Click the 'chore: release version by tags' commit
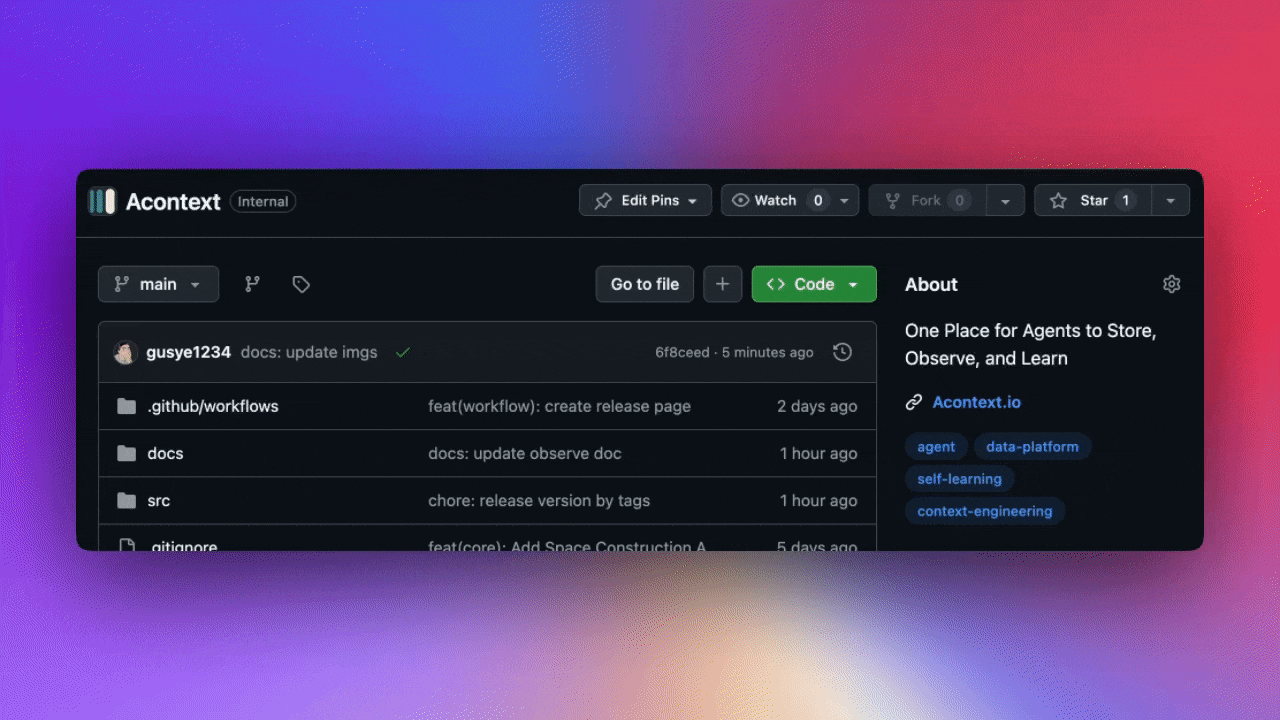 pyautogui.click(x=539, y=500)
